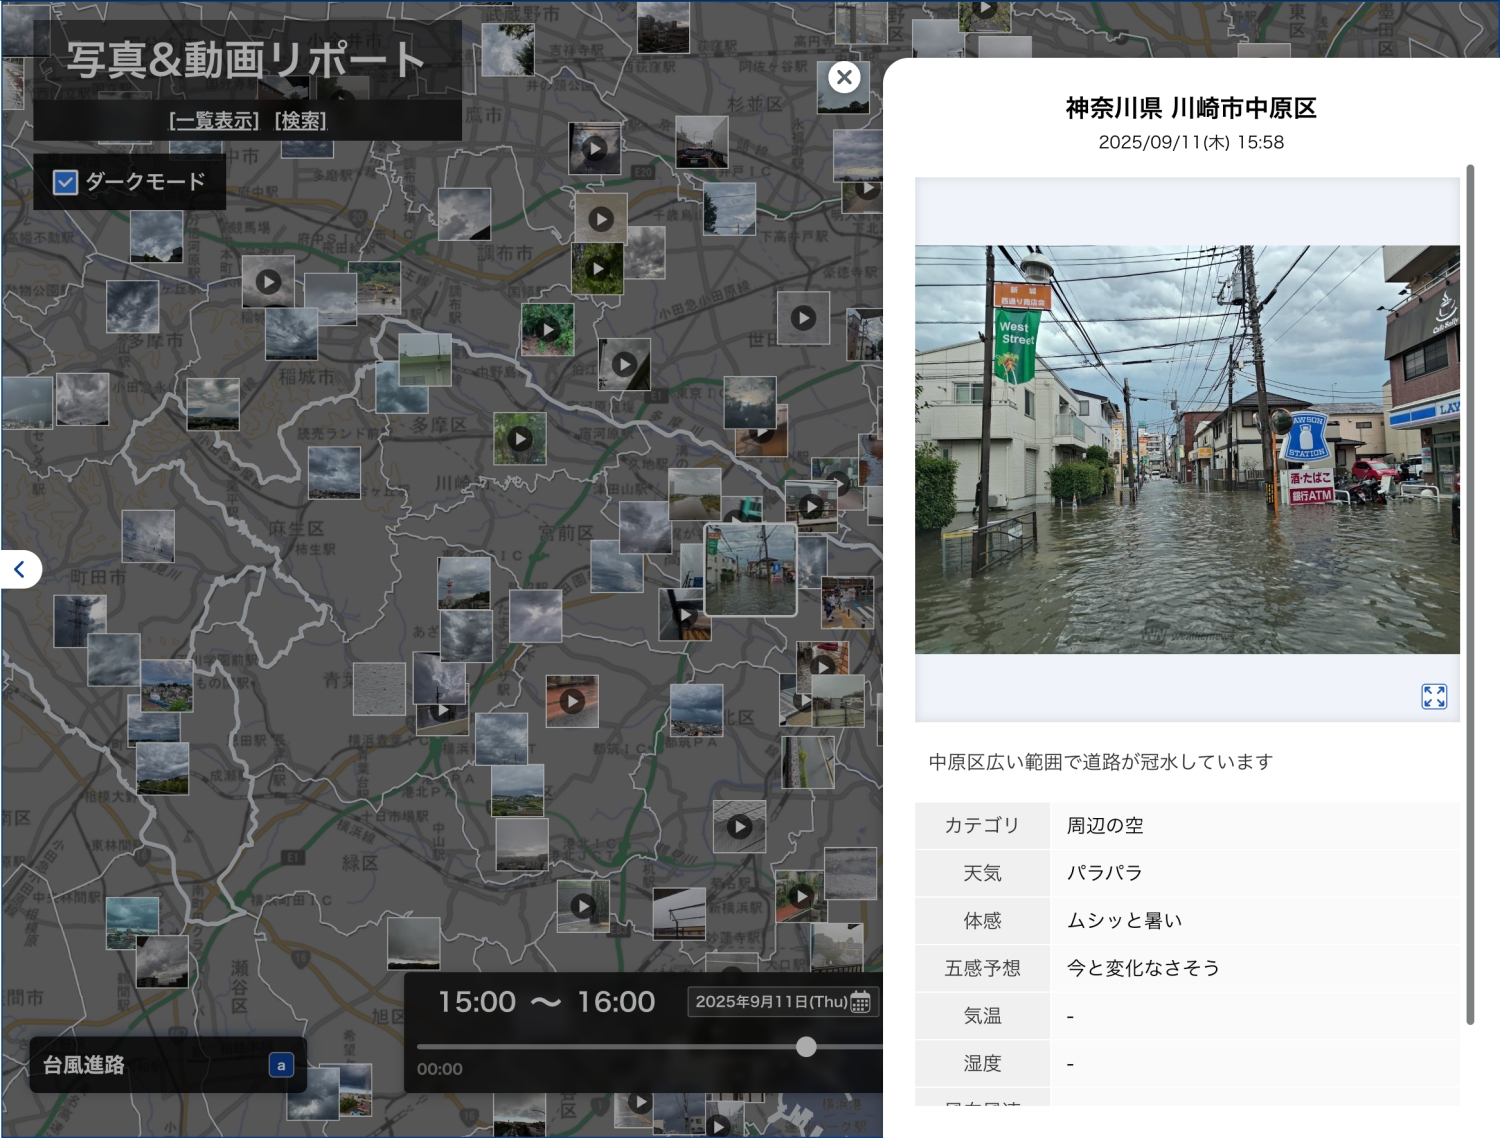This screenshot has width=1500, height=1138.
Task: Open the 2025年9月11日(Thu) date dropdown
Action: pyautogui.click(x=771, y=1002)
